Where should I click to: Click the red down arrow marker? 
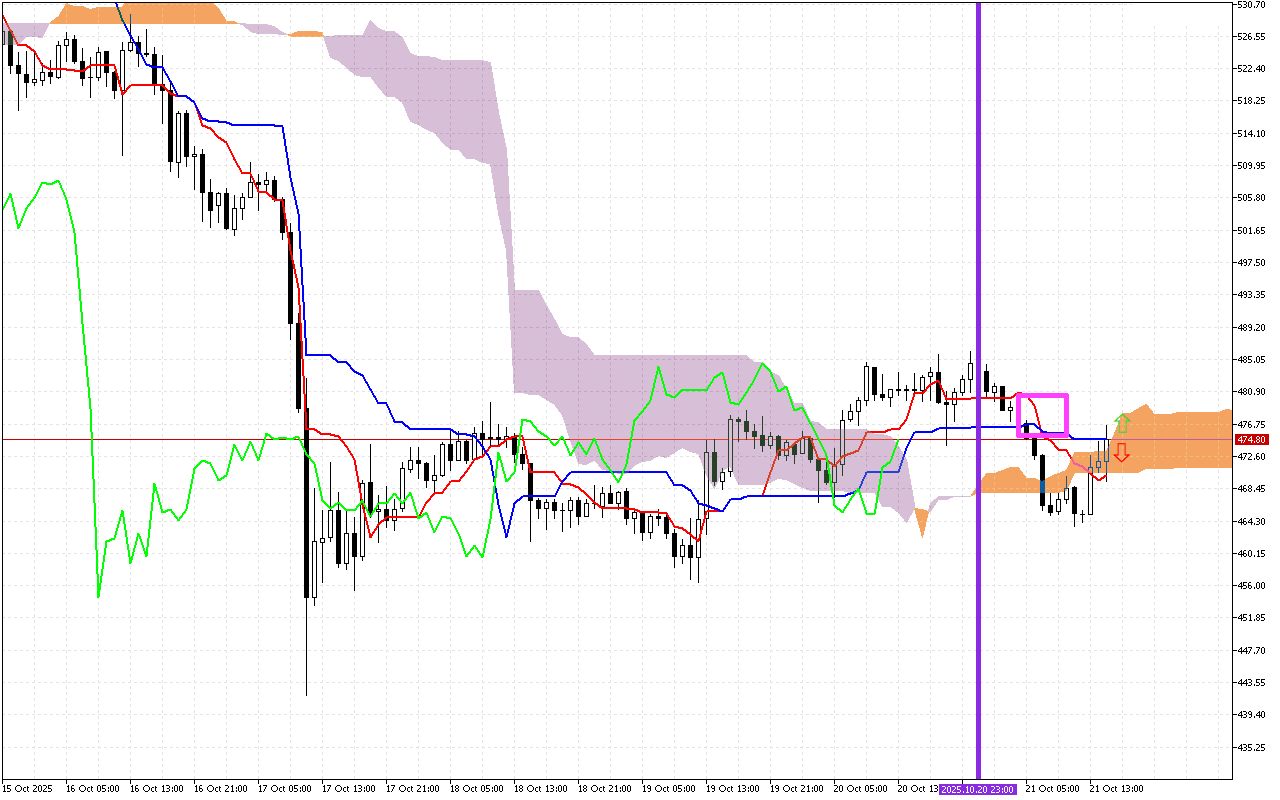[1122, 452]
